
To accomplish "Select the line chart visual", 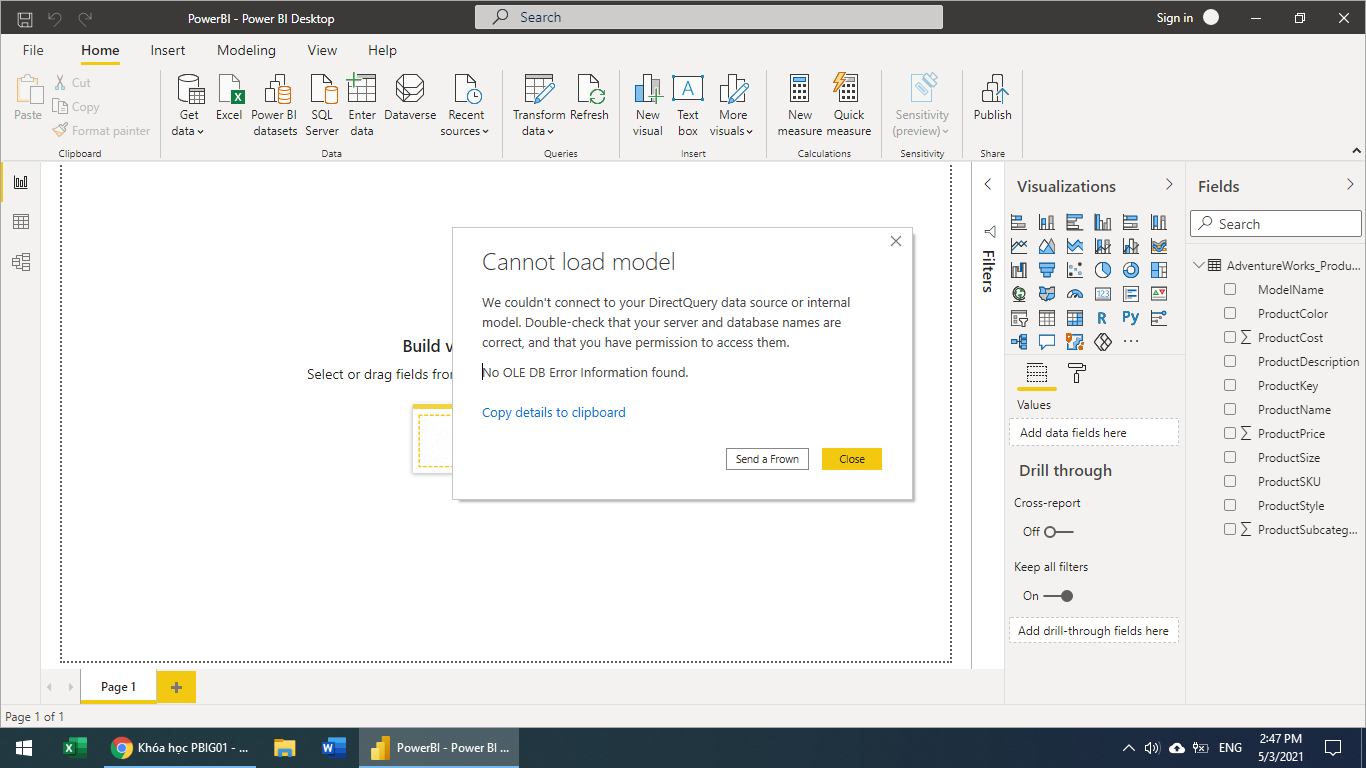I will click(x=1019, y=246).
